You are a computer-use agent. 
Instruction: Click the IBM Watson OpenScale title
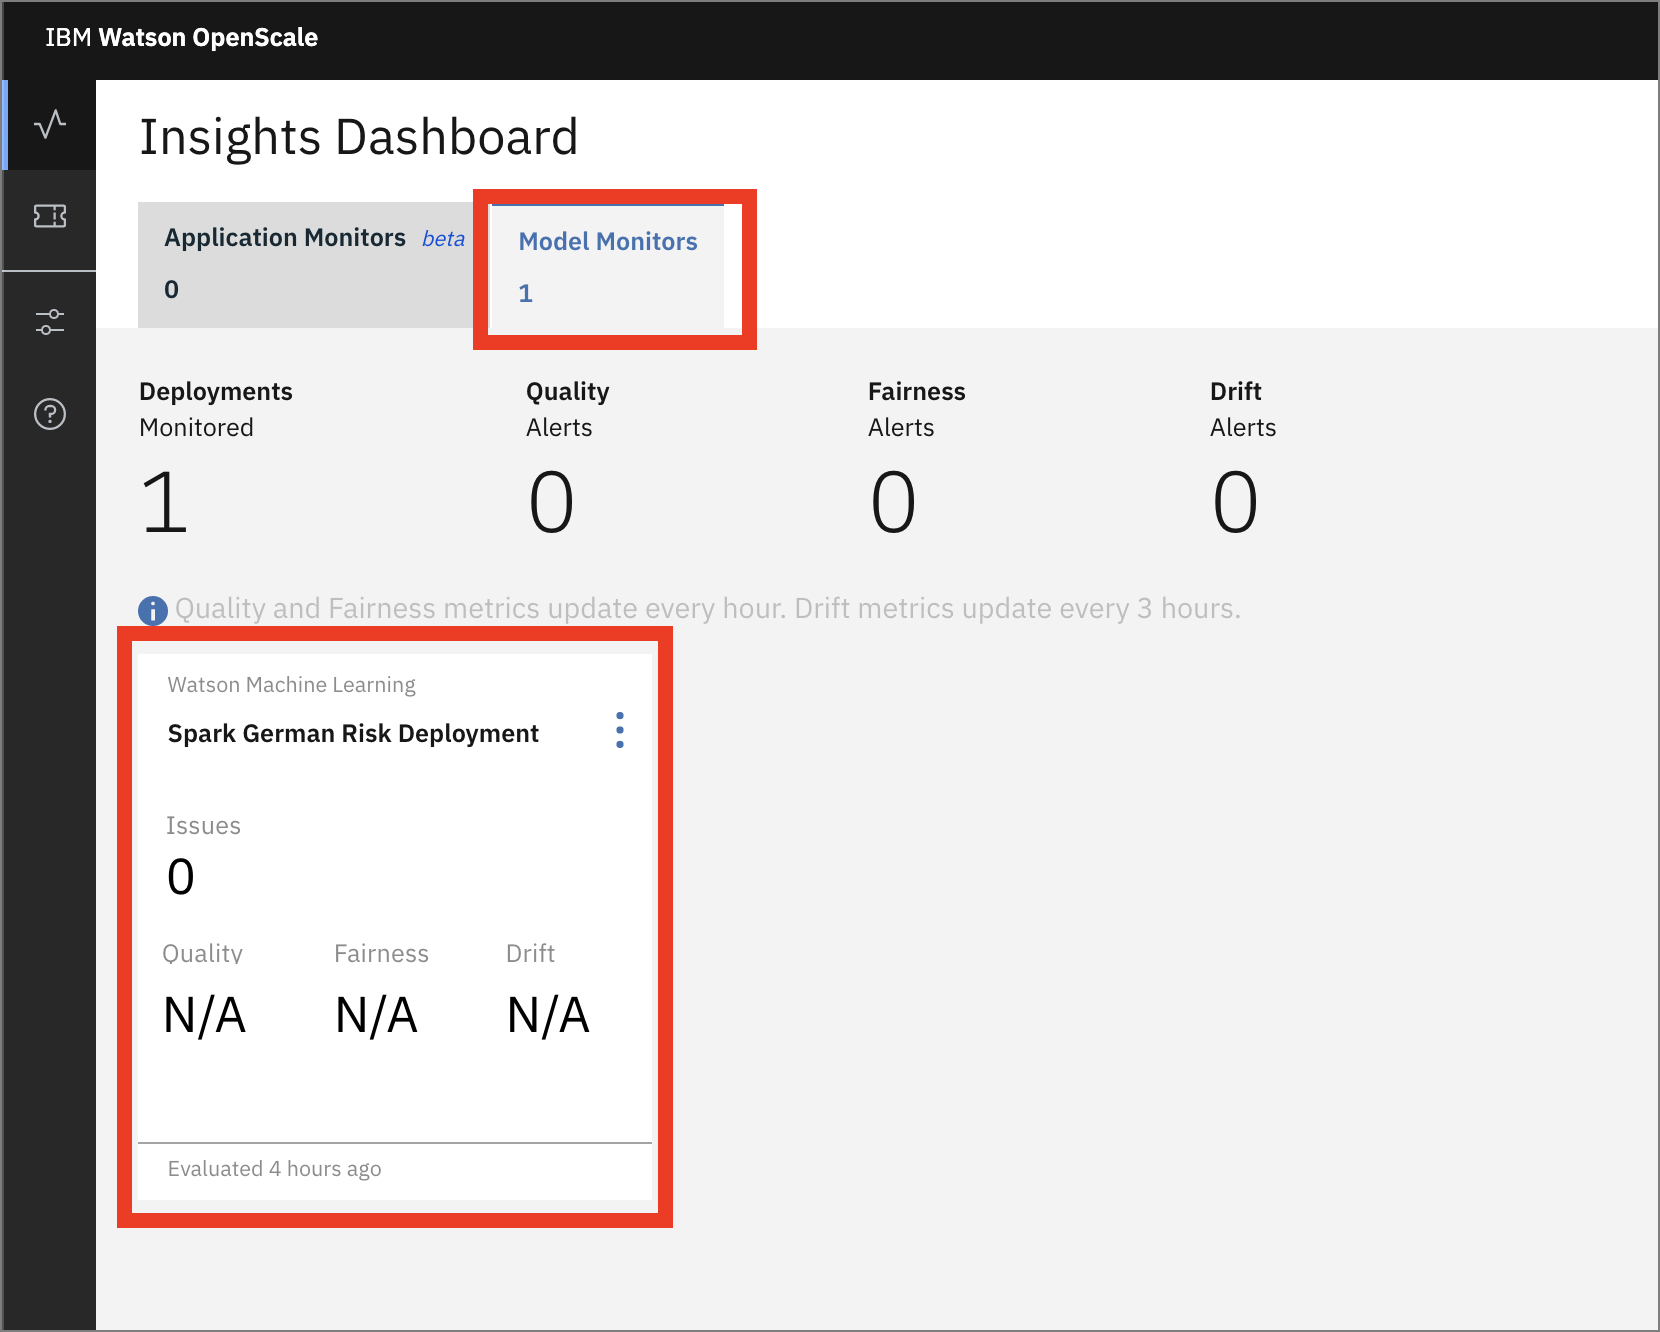click(181, 38)
